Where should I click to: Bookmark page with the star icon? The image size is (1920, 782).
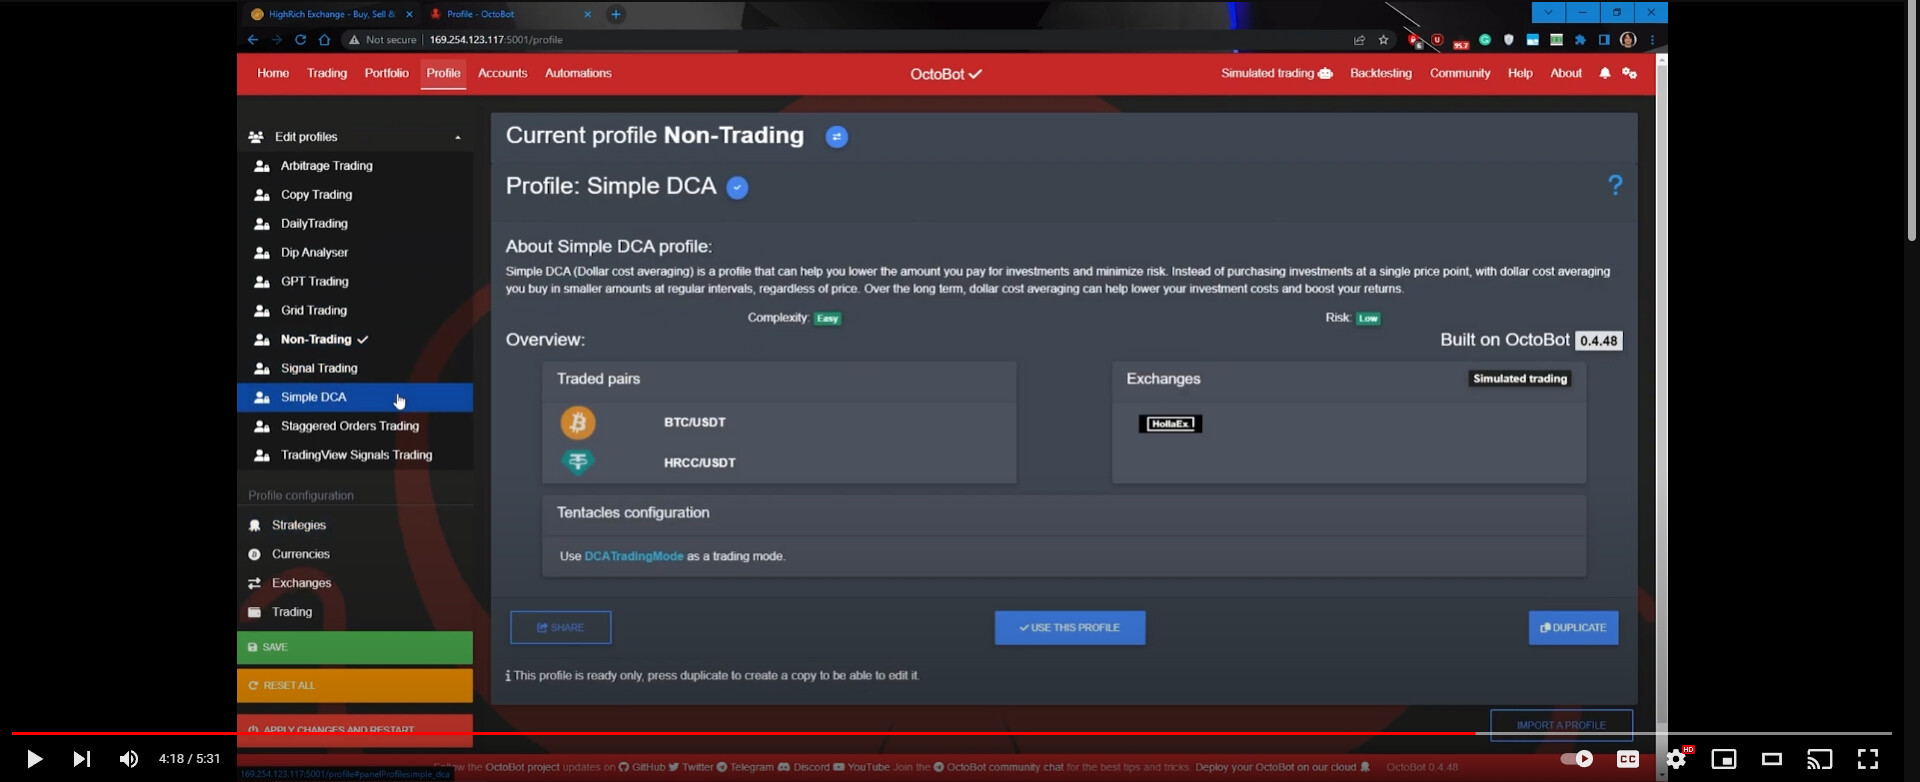coord(1383,40)
